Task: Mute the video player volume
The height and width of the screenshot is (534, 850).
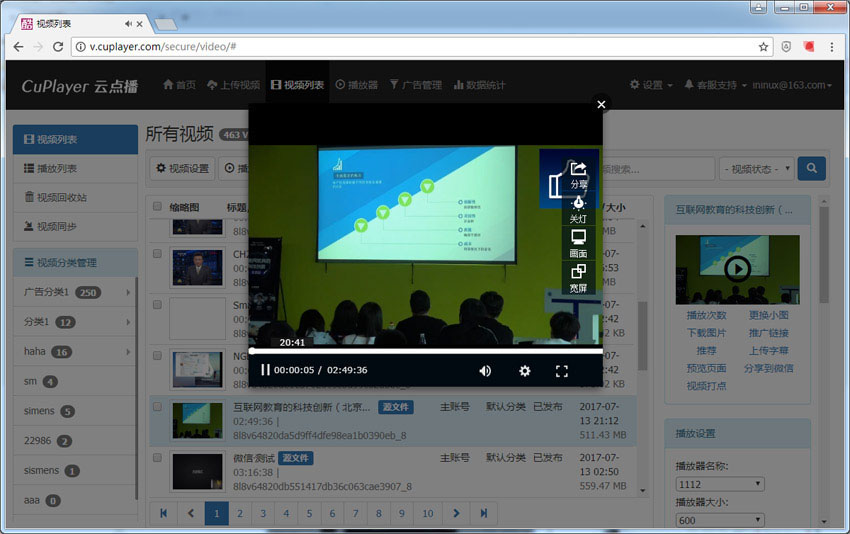Action: click(485, 371)
